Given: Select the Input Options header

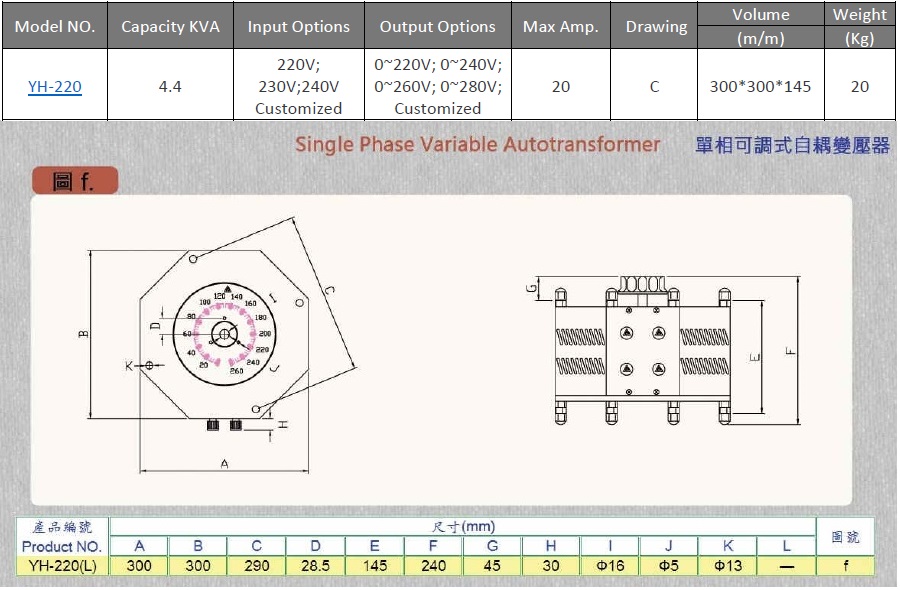Looking at the screenshot, I should tap(298, 27).
